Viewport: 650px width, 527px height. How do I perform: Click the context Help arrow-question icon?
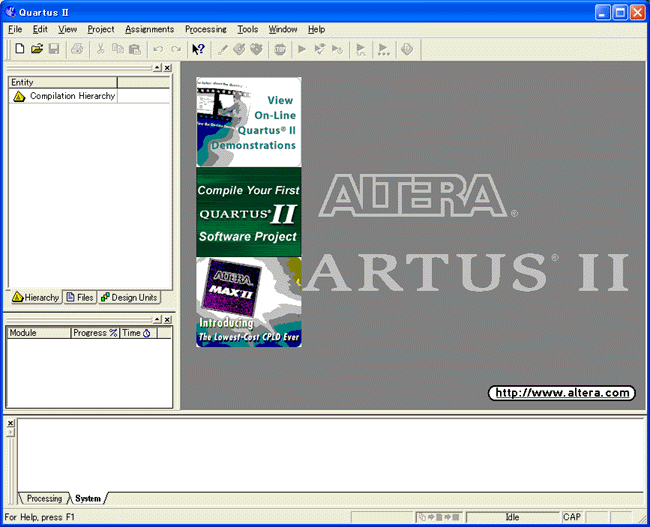tap(198, 48)
